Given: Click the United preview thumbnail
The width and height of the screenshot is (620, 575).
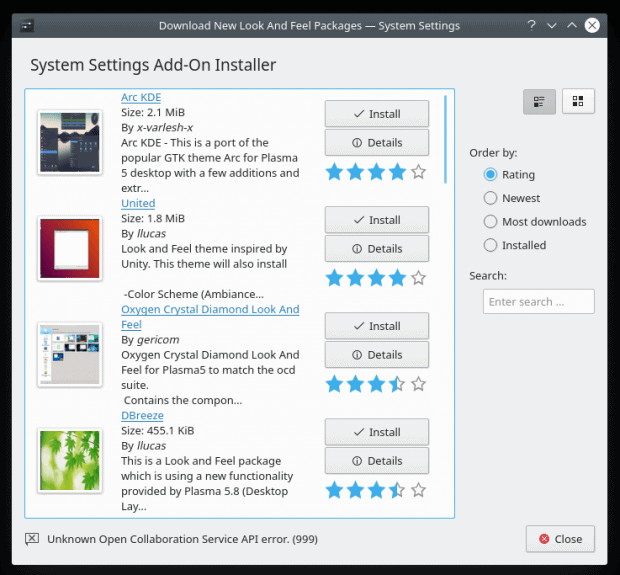Looking at the screenshot, I should coord(70,248).
